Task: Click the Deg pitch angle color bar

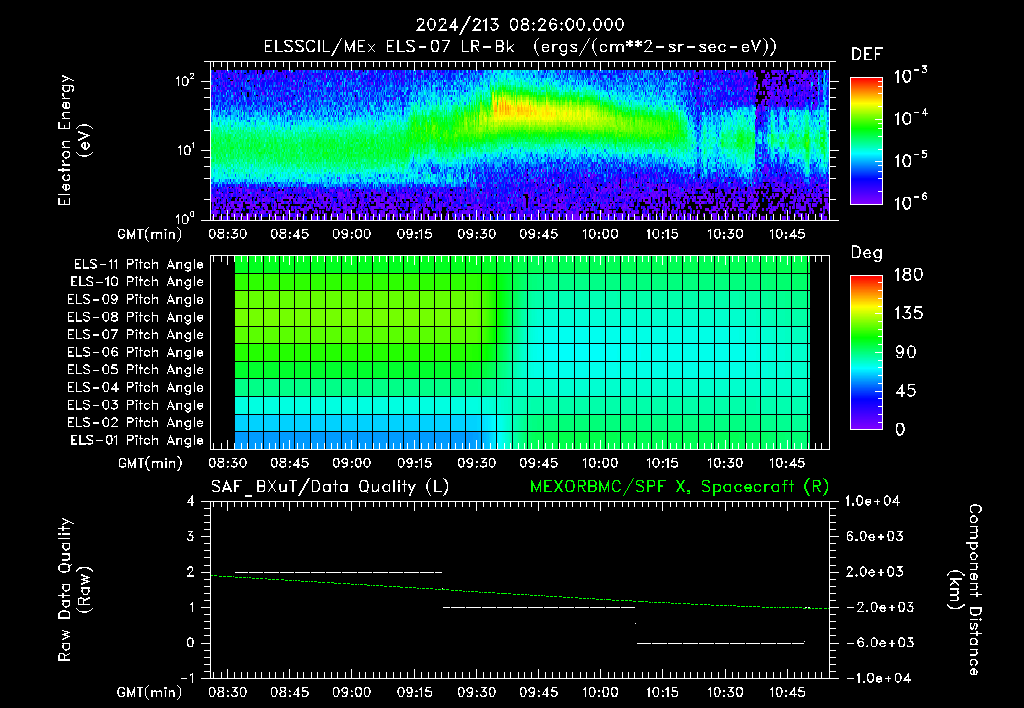Action: click(867, 352)
